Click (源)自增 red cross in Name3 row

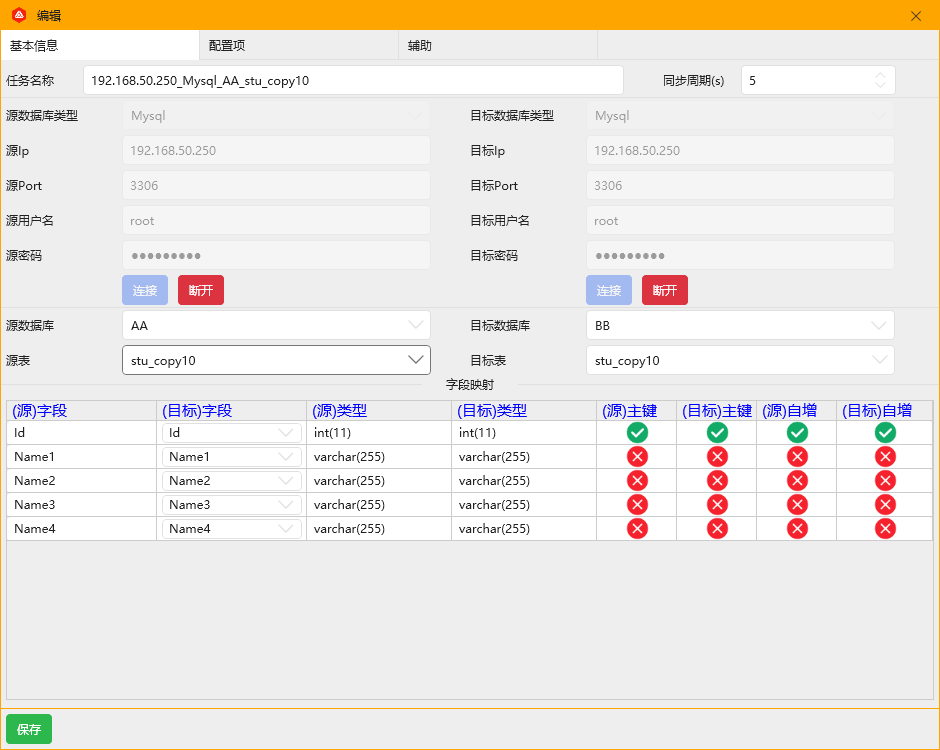pos(797,505)
